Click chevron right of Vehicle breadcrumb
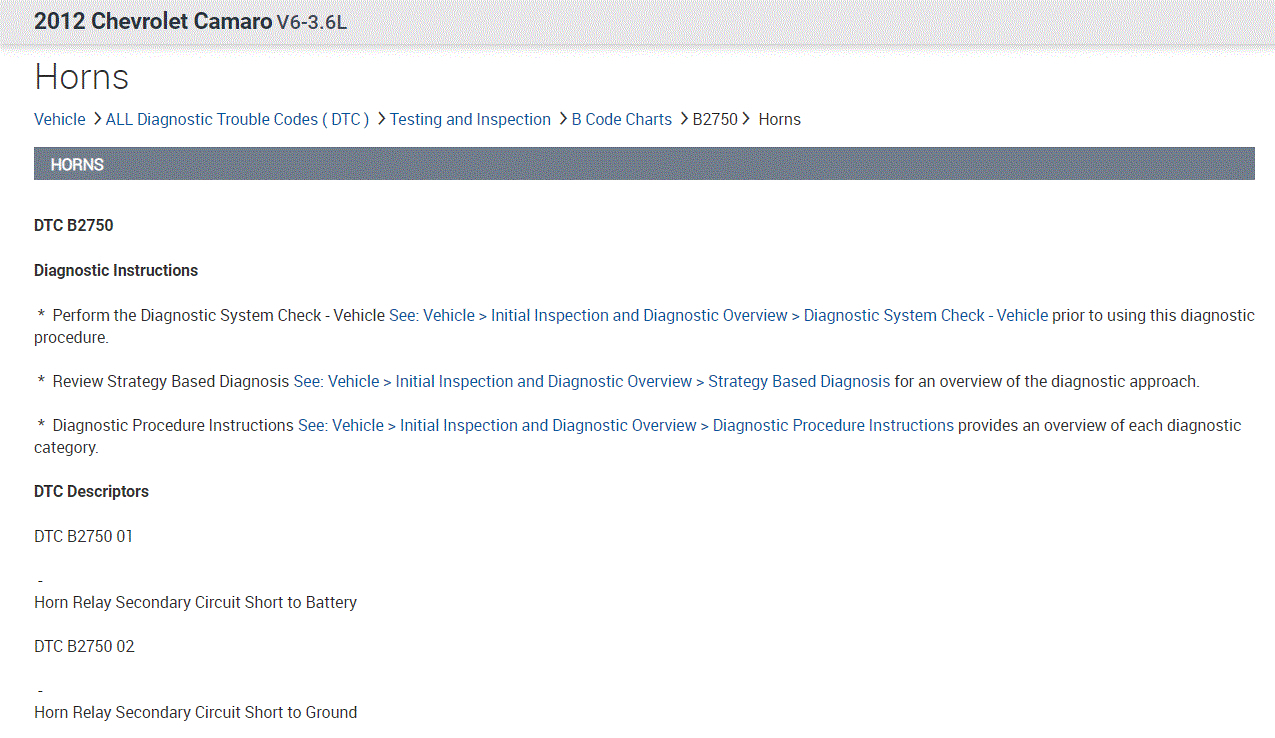 [97, 119]
